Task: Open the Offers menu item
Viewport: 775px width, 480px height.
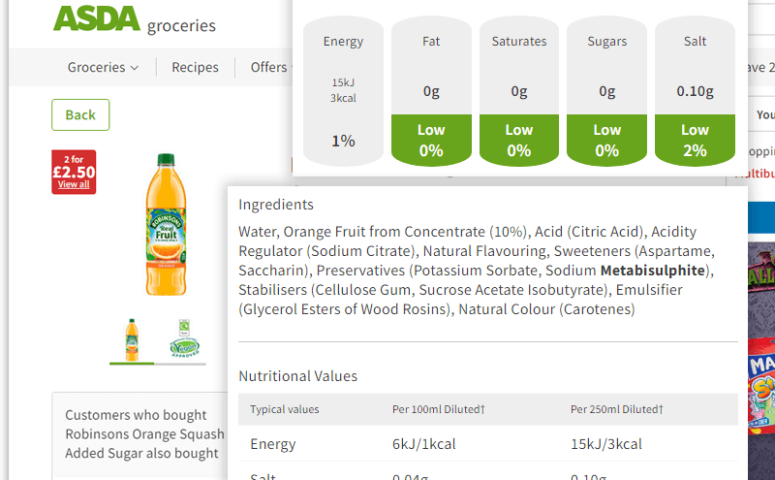Action: click(x=271, y=67)
